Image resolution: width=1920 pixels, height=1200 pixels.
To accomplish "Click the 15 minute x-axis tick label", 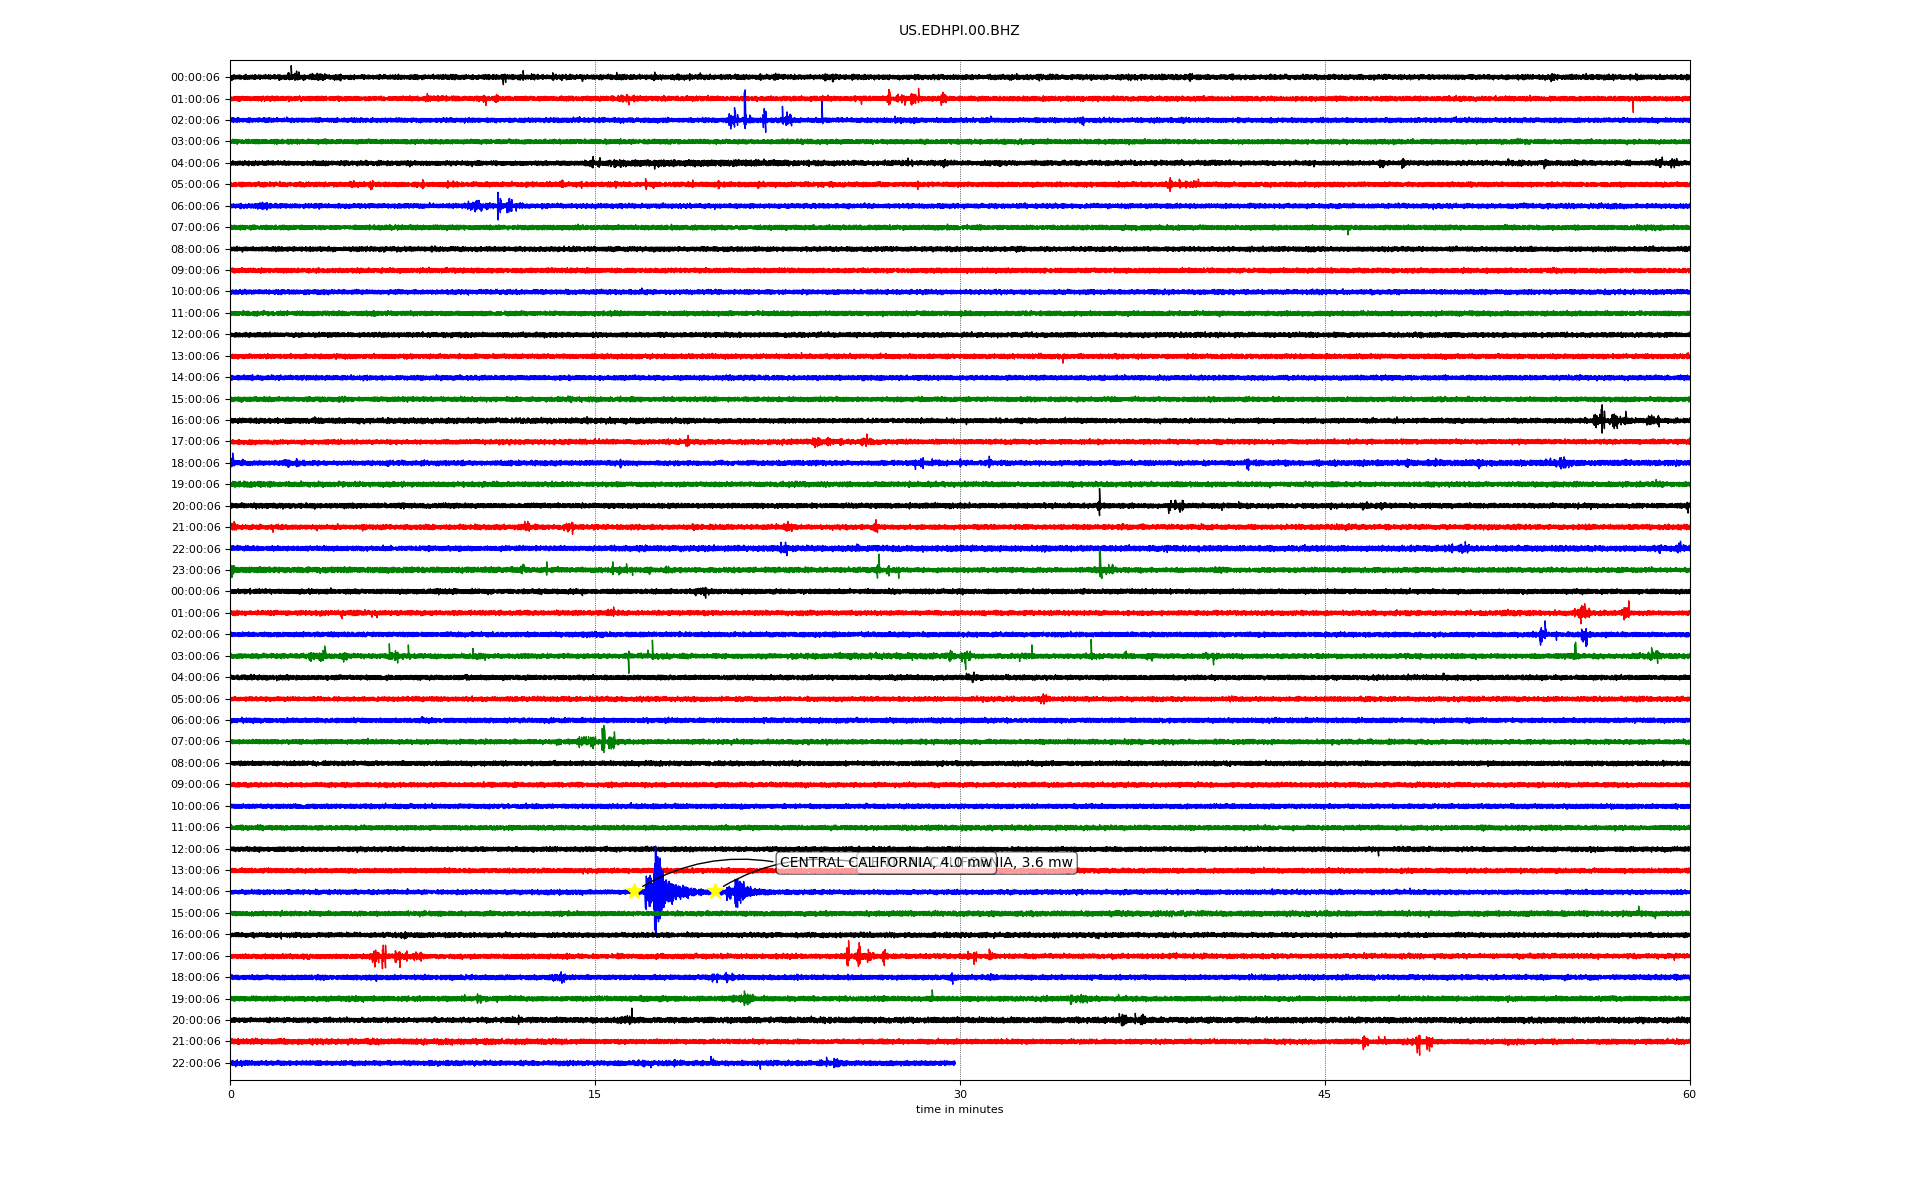I will [x=595, y=1094].
